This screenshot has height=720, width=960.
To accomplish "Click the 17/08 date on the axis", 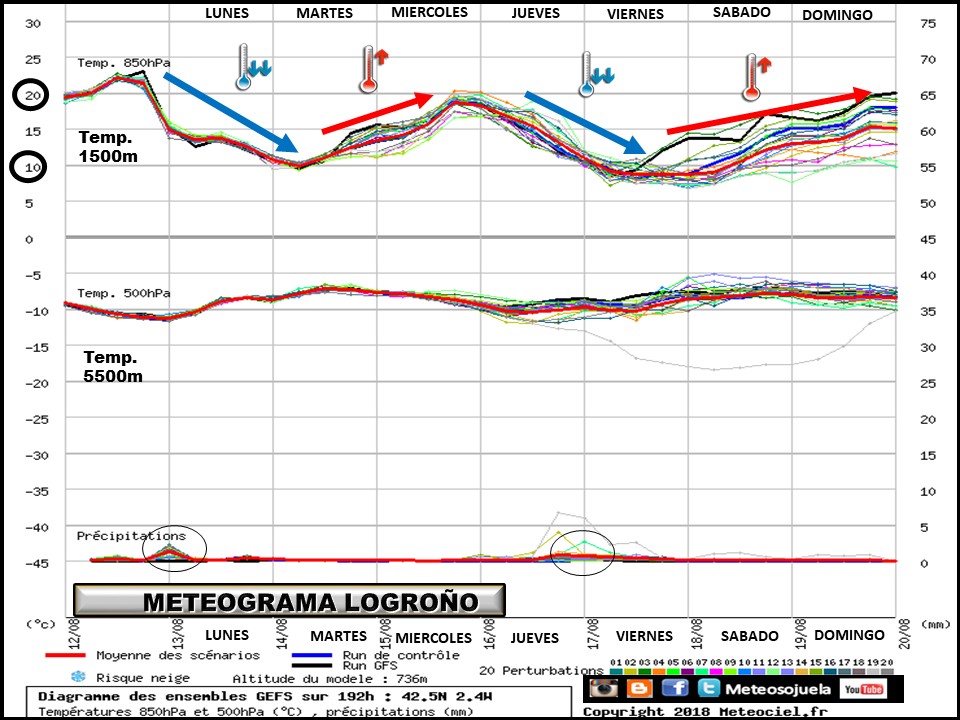I will [x=593, y=634].
